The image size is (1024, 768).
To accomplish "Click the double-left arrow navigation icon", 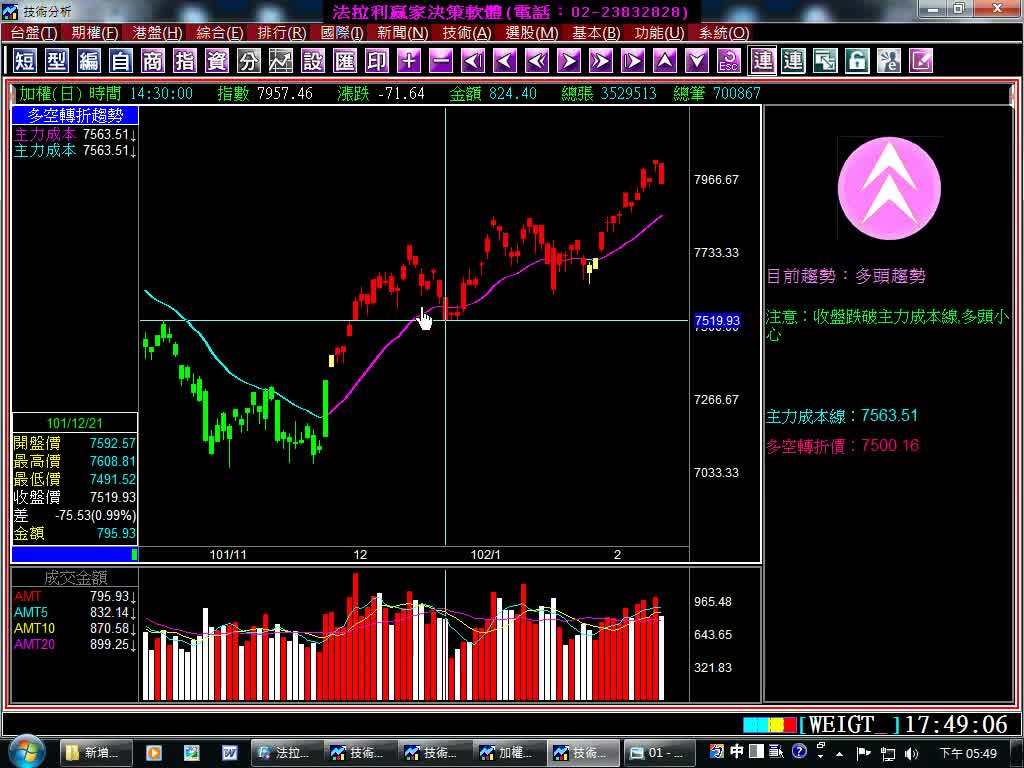I will click(537, 61).
